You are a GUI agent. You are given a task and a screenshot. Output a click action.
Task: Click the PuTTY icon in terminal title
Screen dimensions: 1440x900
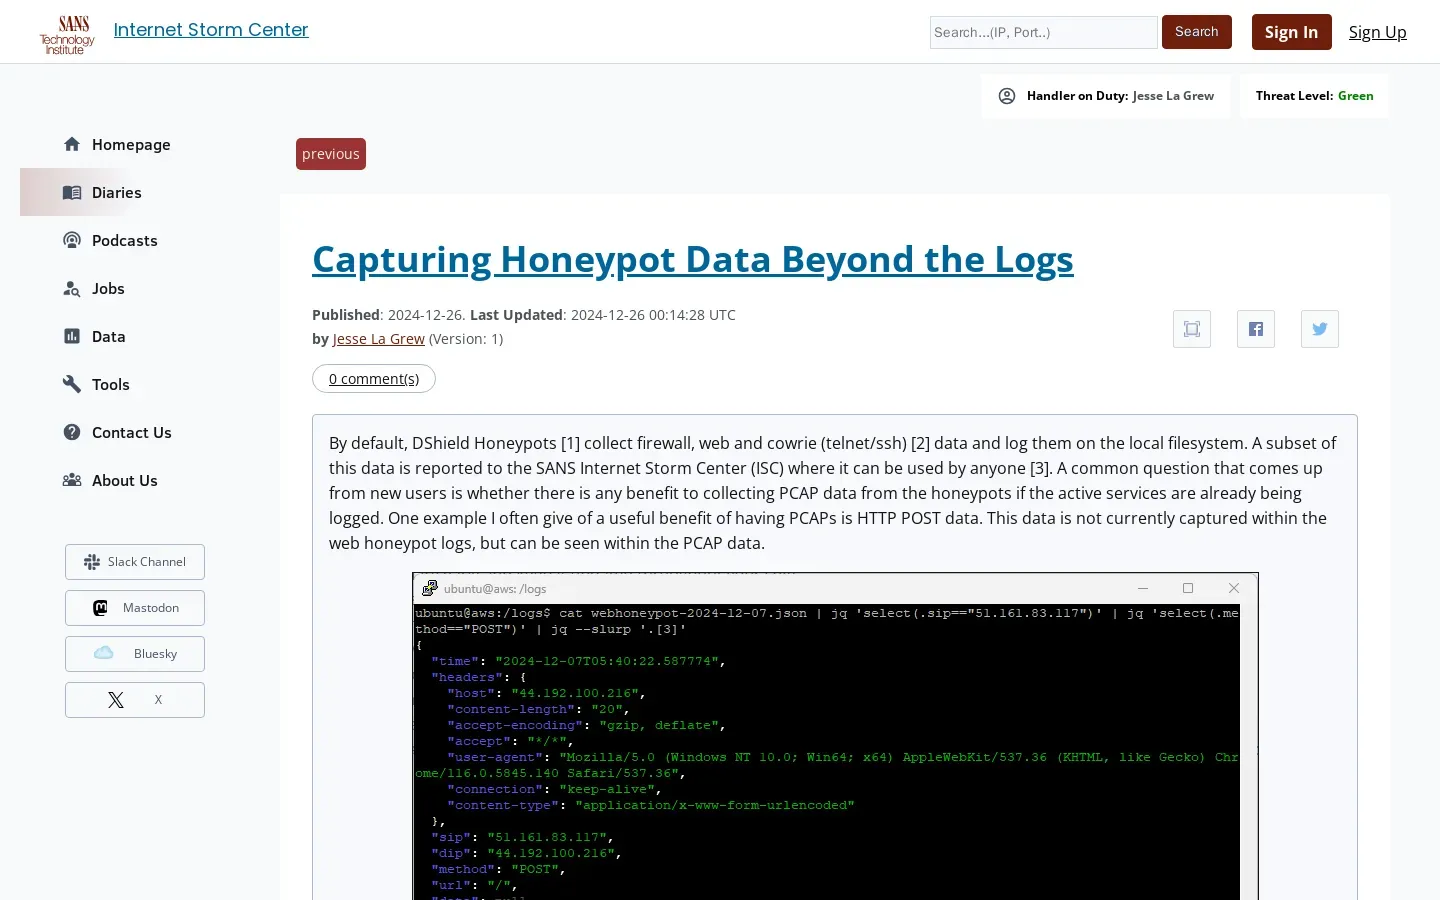click(430, 588)
